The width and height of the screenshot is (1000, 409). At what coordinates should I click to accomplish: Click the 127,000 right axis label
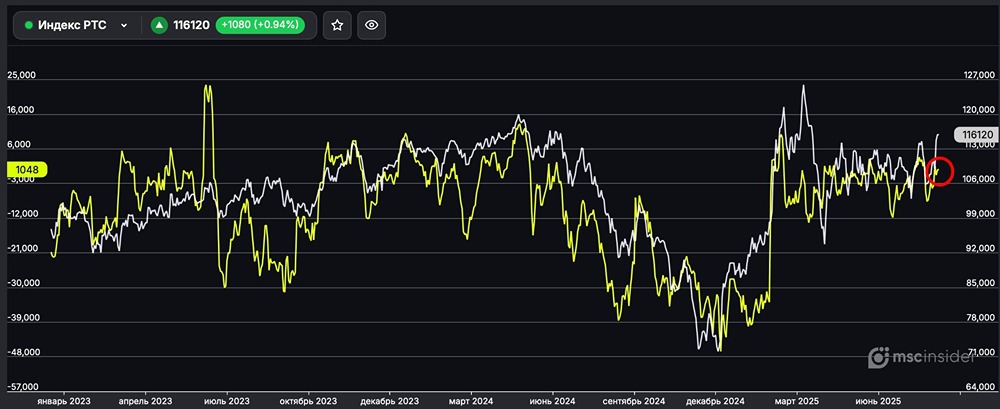979,76
